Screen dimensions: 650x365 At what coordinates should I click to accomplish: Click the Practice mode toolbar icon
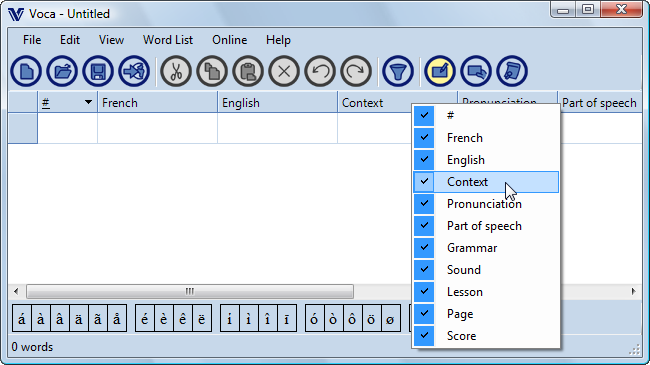[x=476, y=71]
